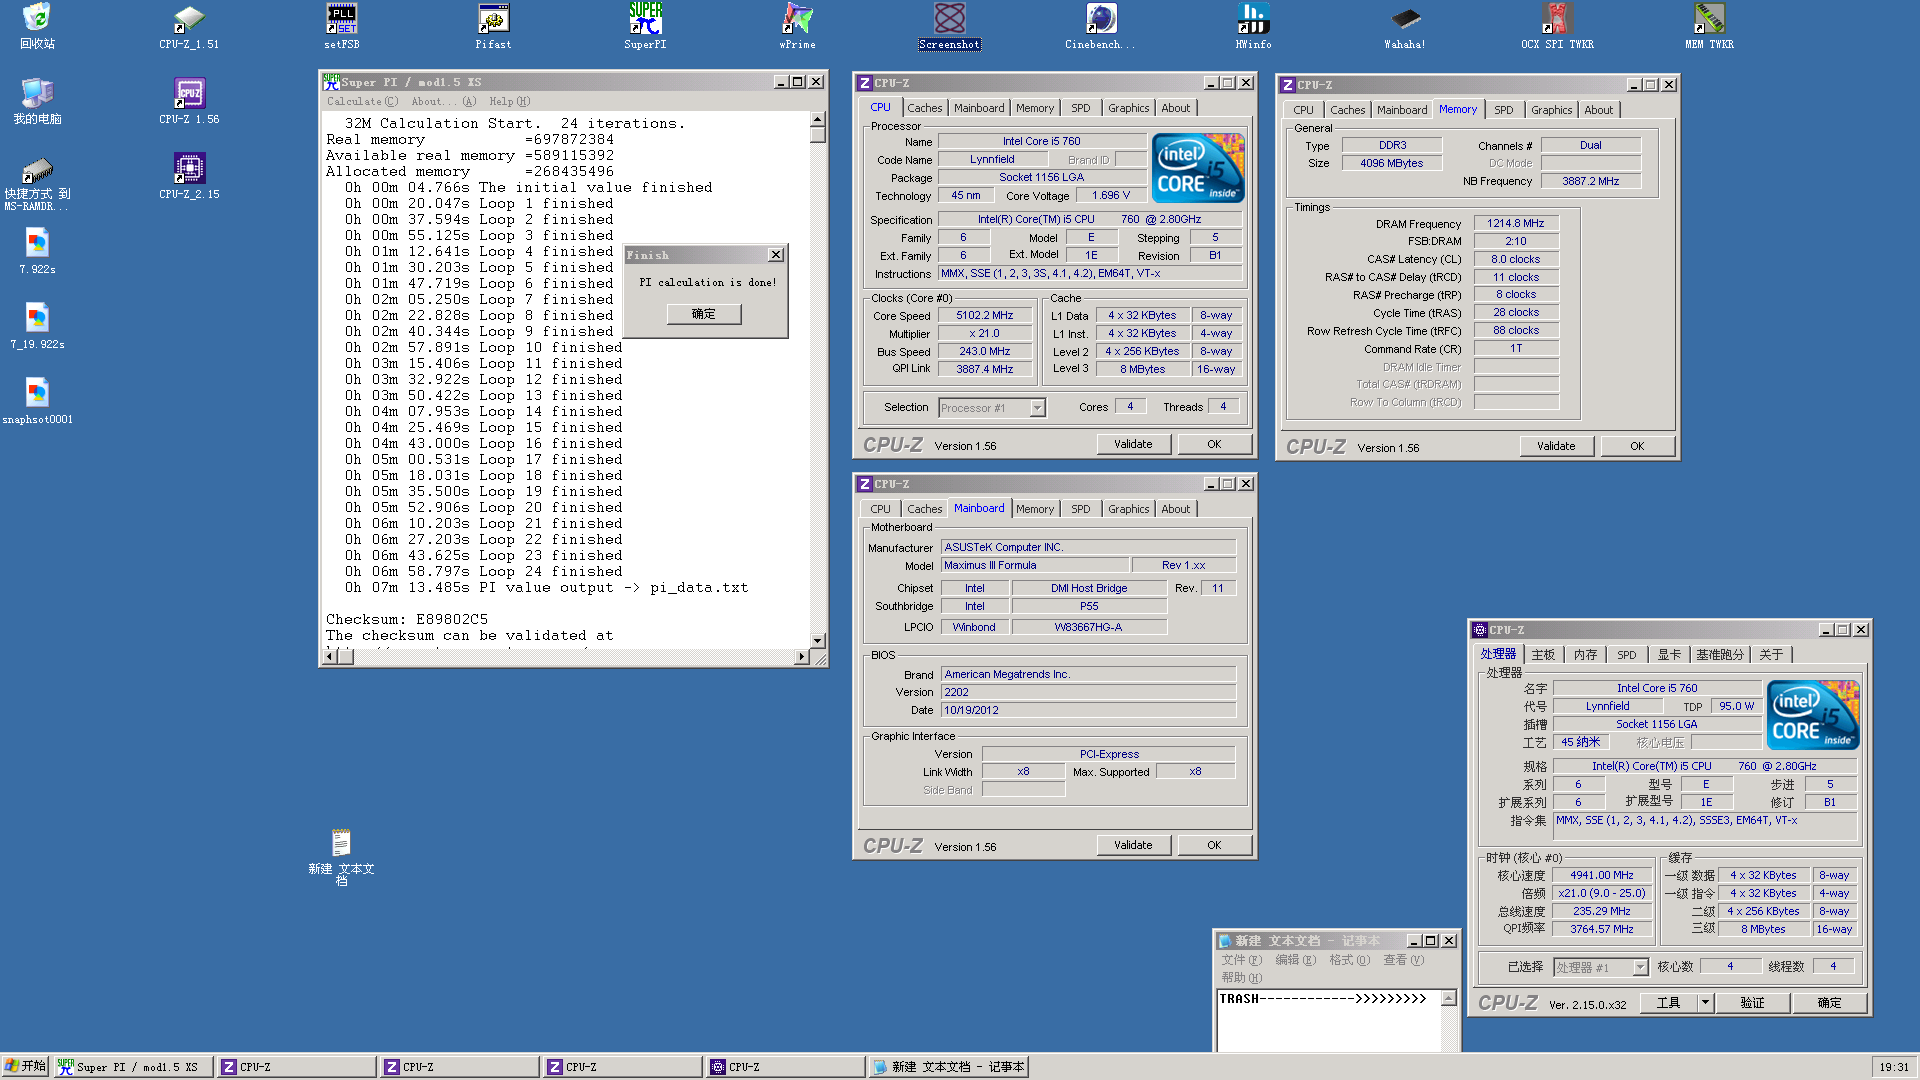Expand Processor #1 selection dropdown

[x=1037, y=408]
